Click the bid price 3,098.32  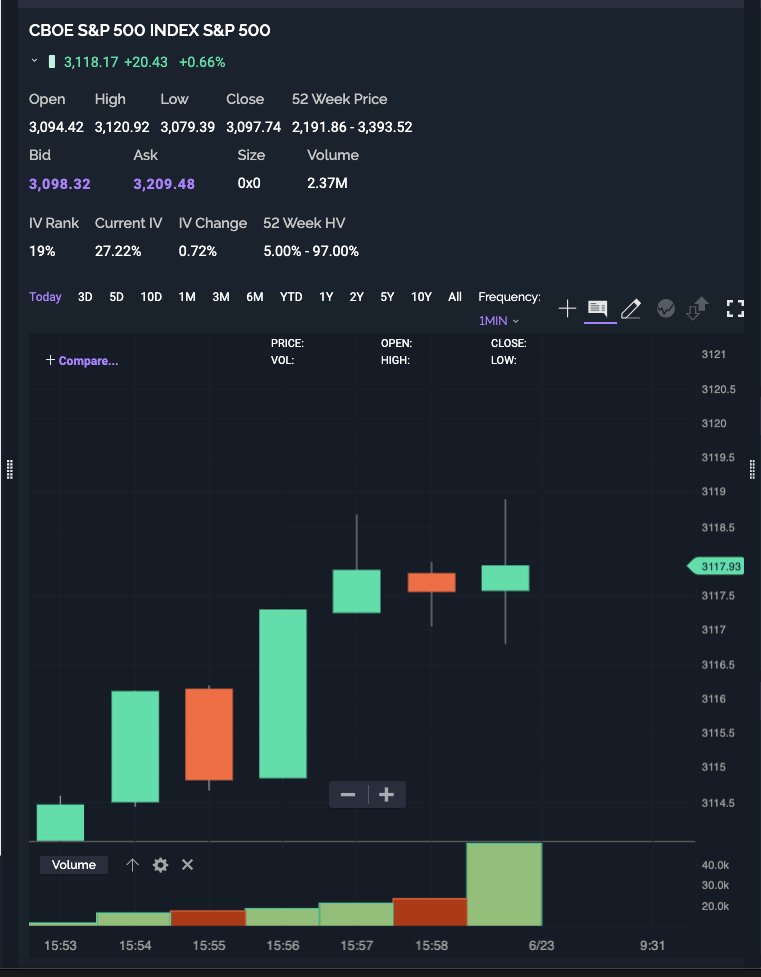[59, 184]
